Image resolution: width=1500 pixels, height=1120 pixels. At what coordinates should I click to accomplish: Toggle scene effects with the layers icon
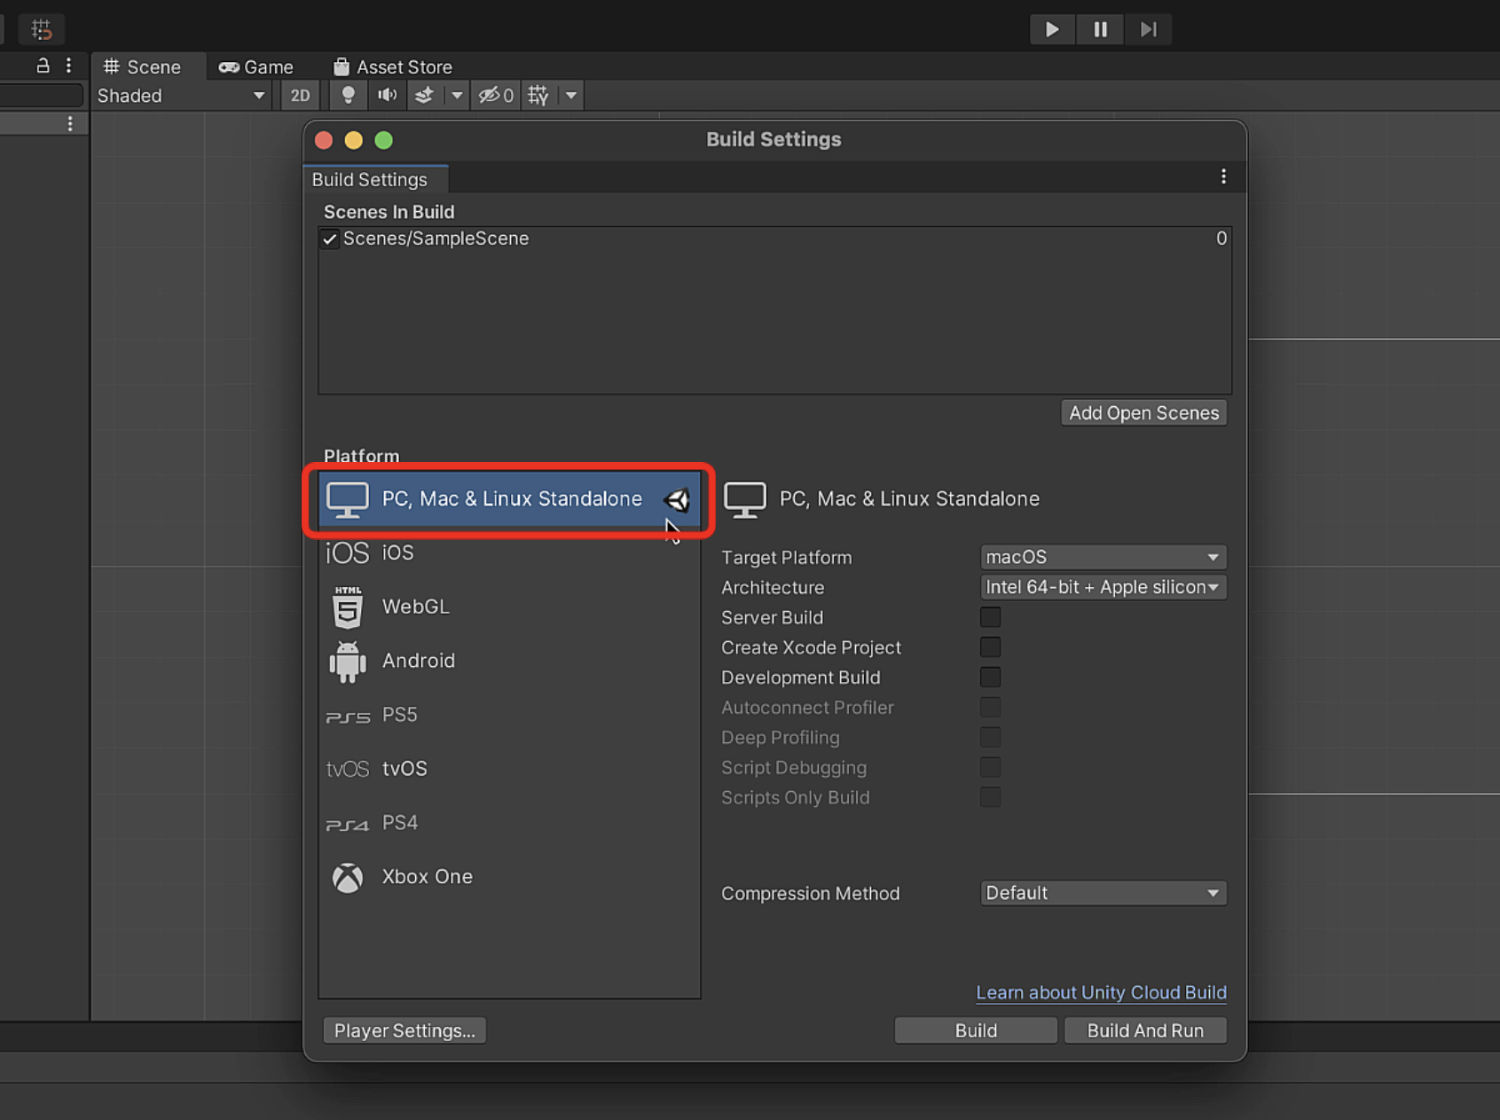(424, 96)
